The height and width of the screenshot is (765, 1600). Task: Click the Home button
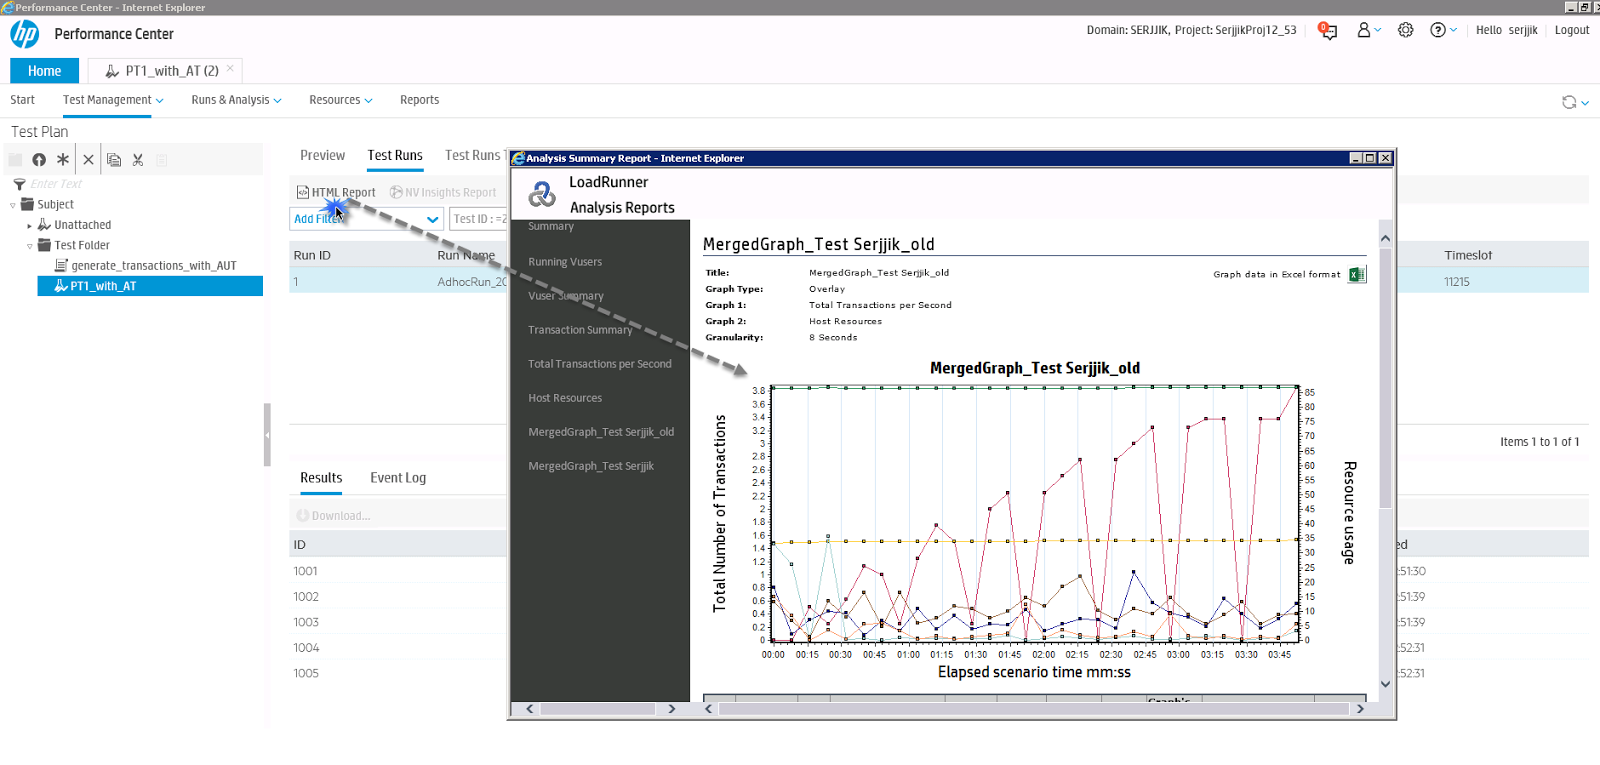pos(44,71)
